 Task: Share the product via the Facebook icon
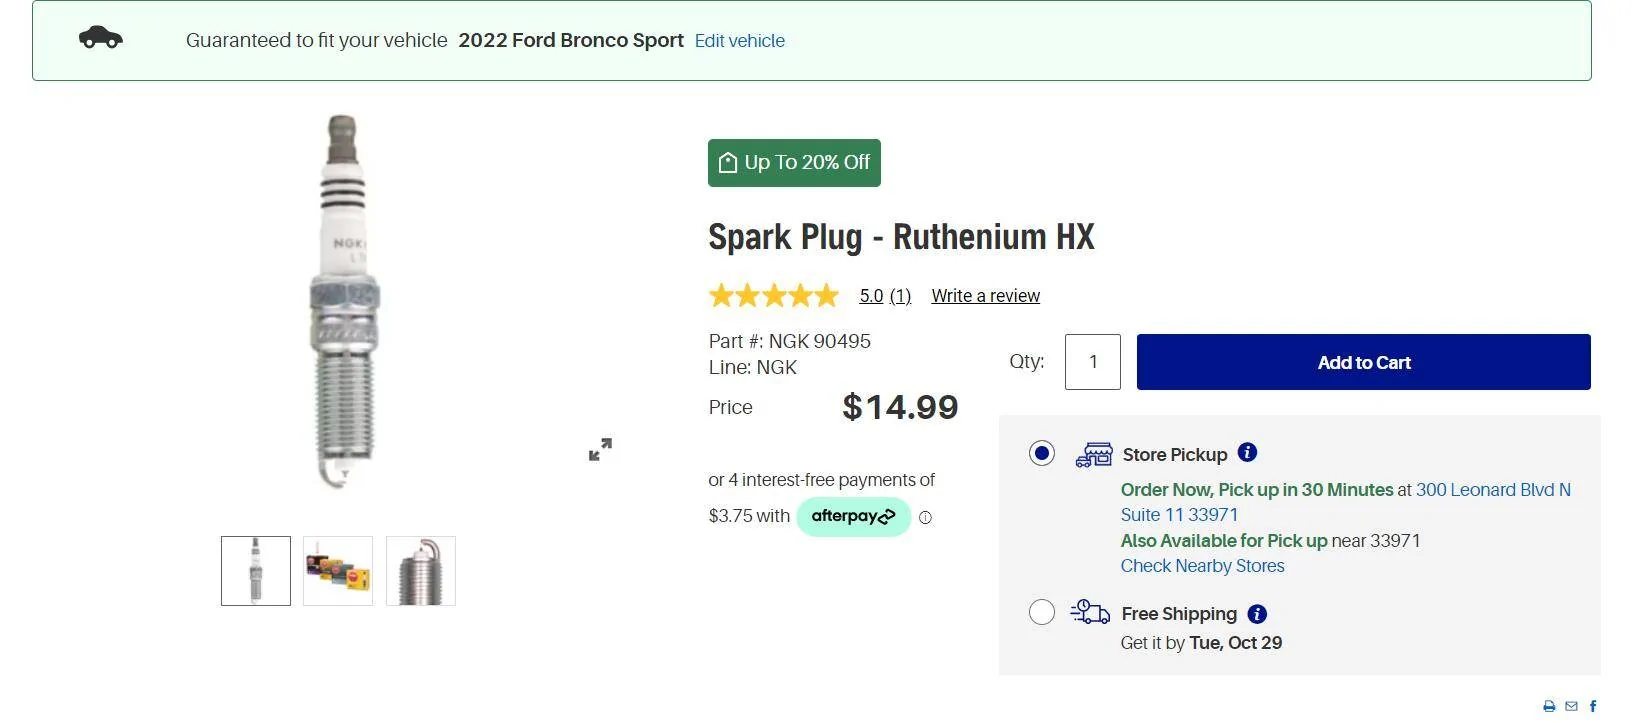1591,706
